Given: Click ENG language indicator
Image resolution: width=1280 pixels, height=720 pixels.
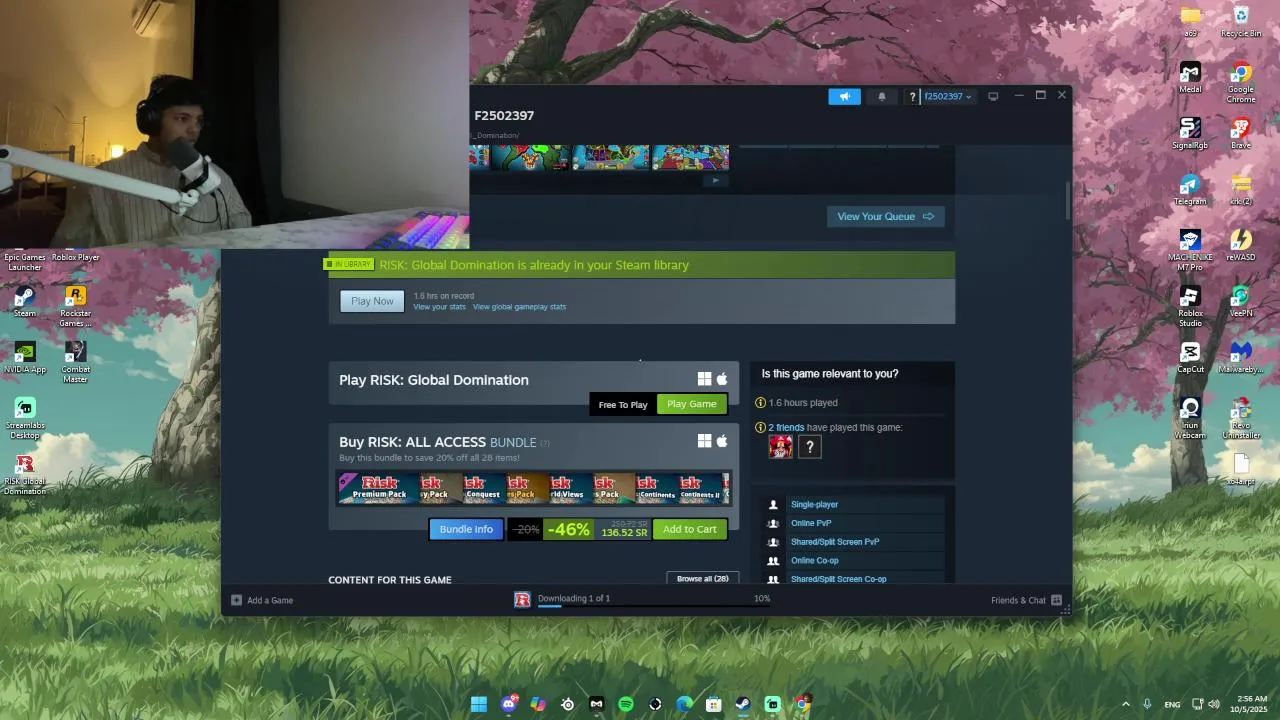Looking at the screenshot, I should point(1172,704).
